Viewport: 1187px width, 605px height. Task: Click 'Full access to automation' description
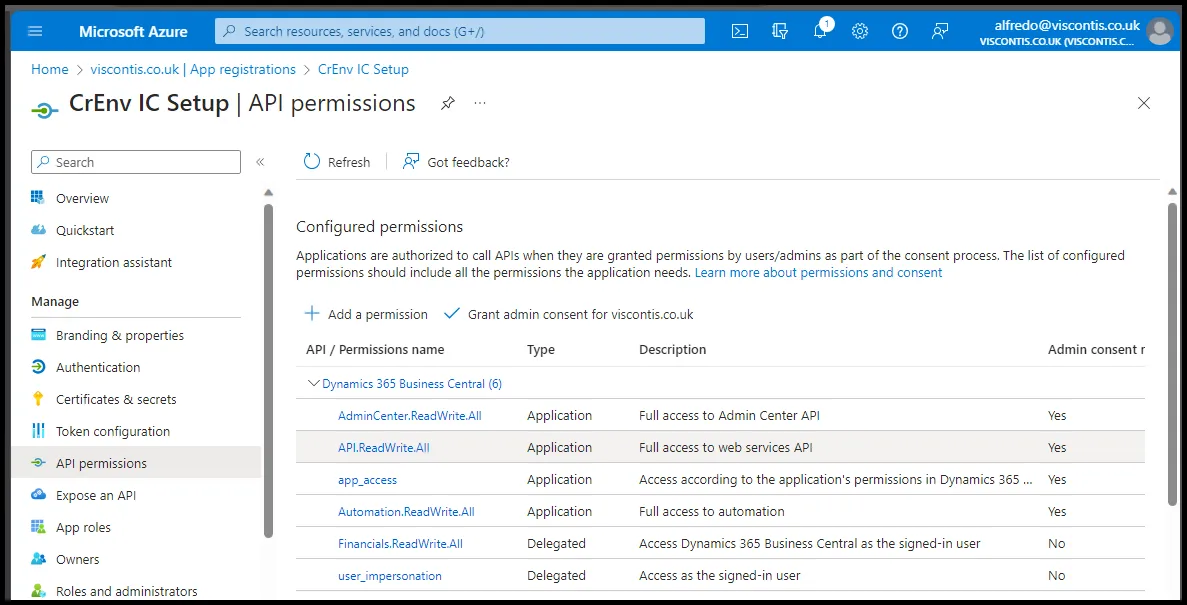[712, 512]
